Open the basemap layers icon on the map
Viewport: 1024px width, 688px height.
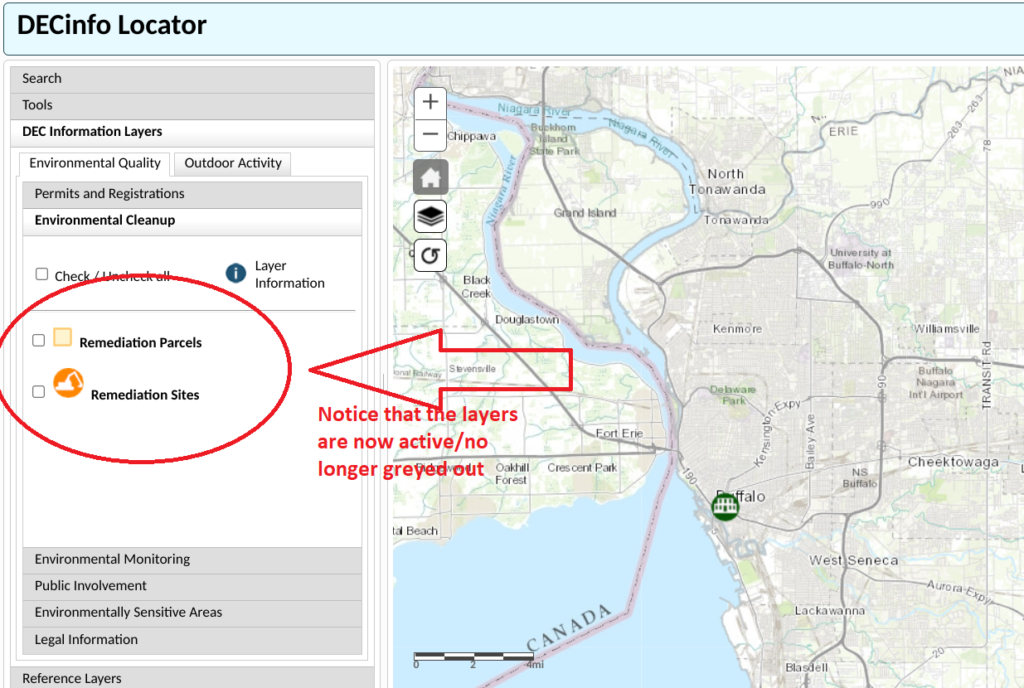point(430,216)
